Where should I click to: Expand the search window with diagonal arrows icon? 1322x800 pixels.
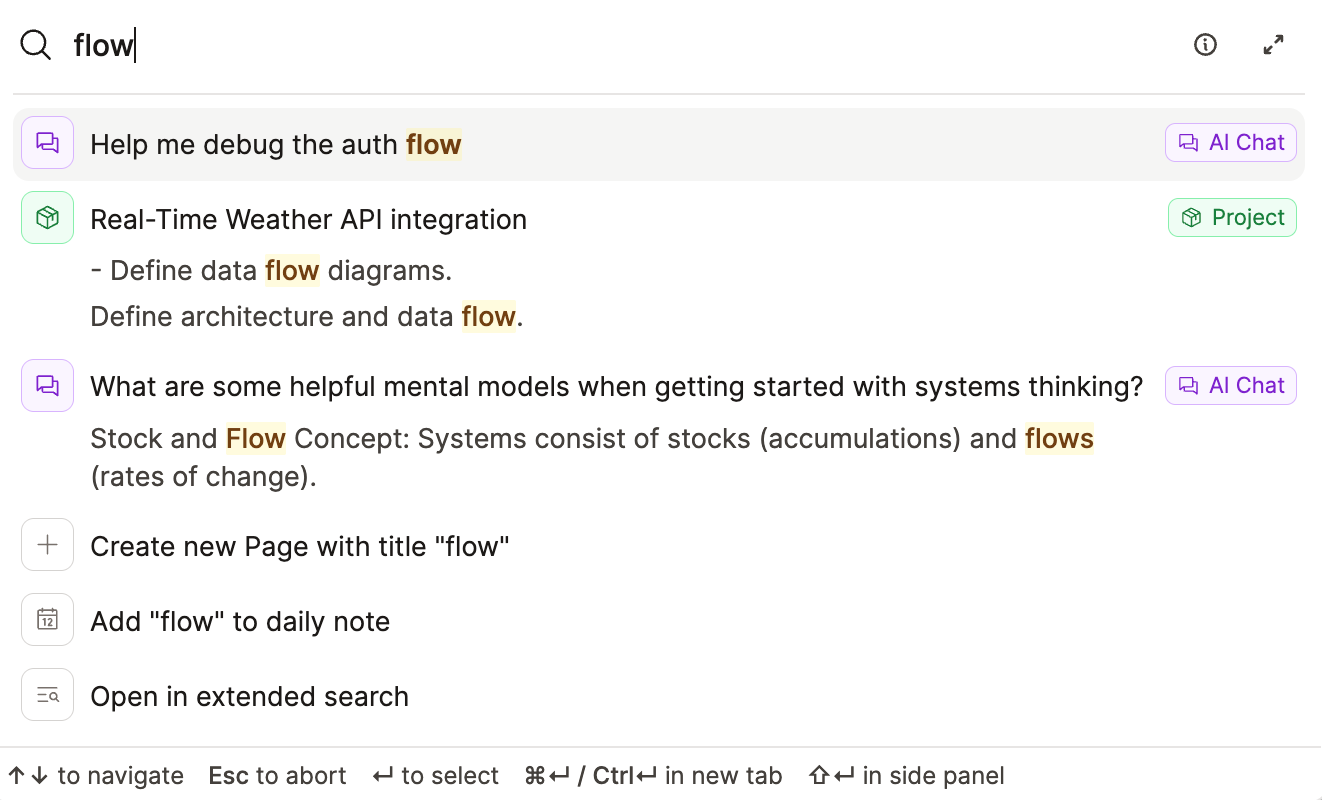1272,44
